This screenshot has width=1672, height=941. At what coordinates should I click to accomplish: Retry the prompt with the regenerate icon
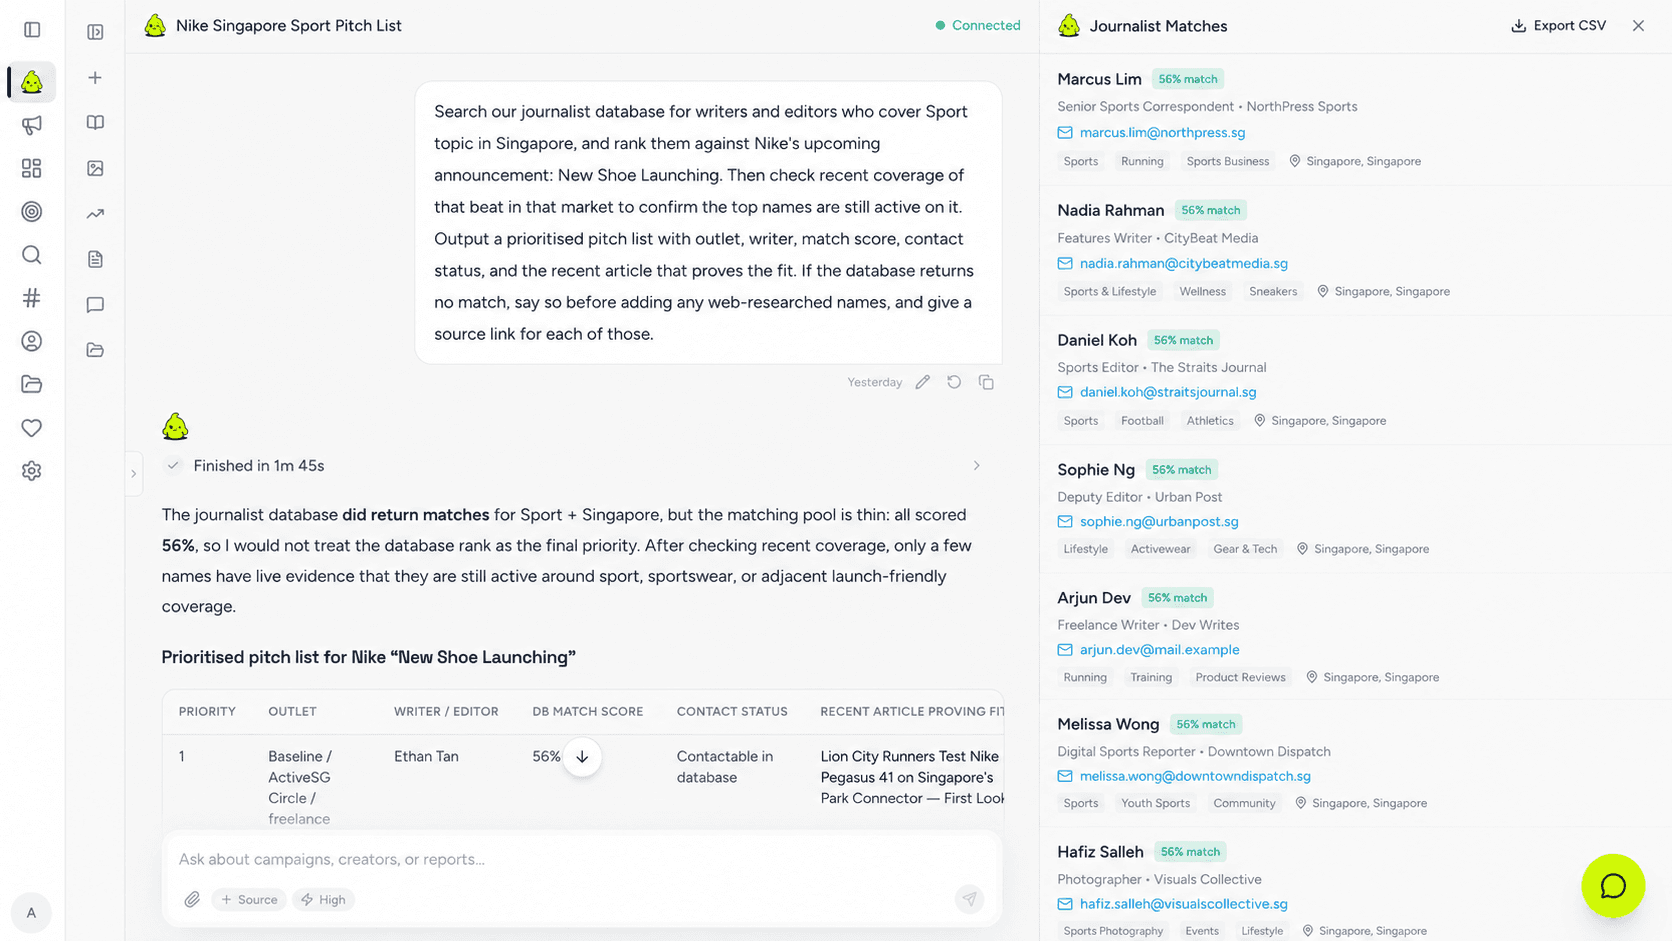pyautogui.click(x=954, y=382)
